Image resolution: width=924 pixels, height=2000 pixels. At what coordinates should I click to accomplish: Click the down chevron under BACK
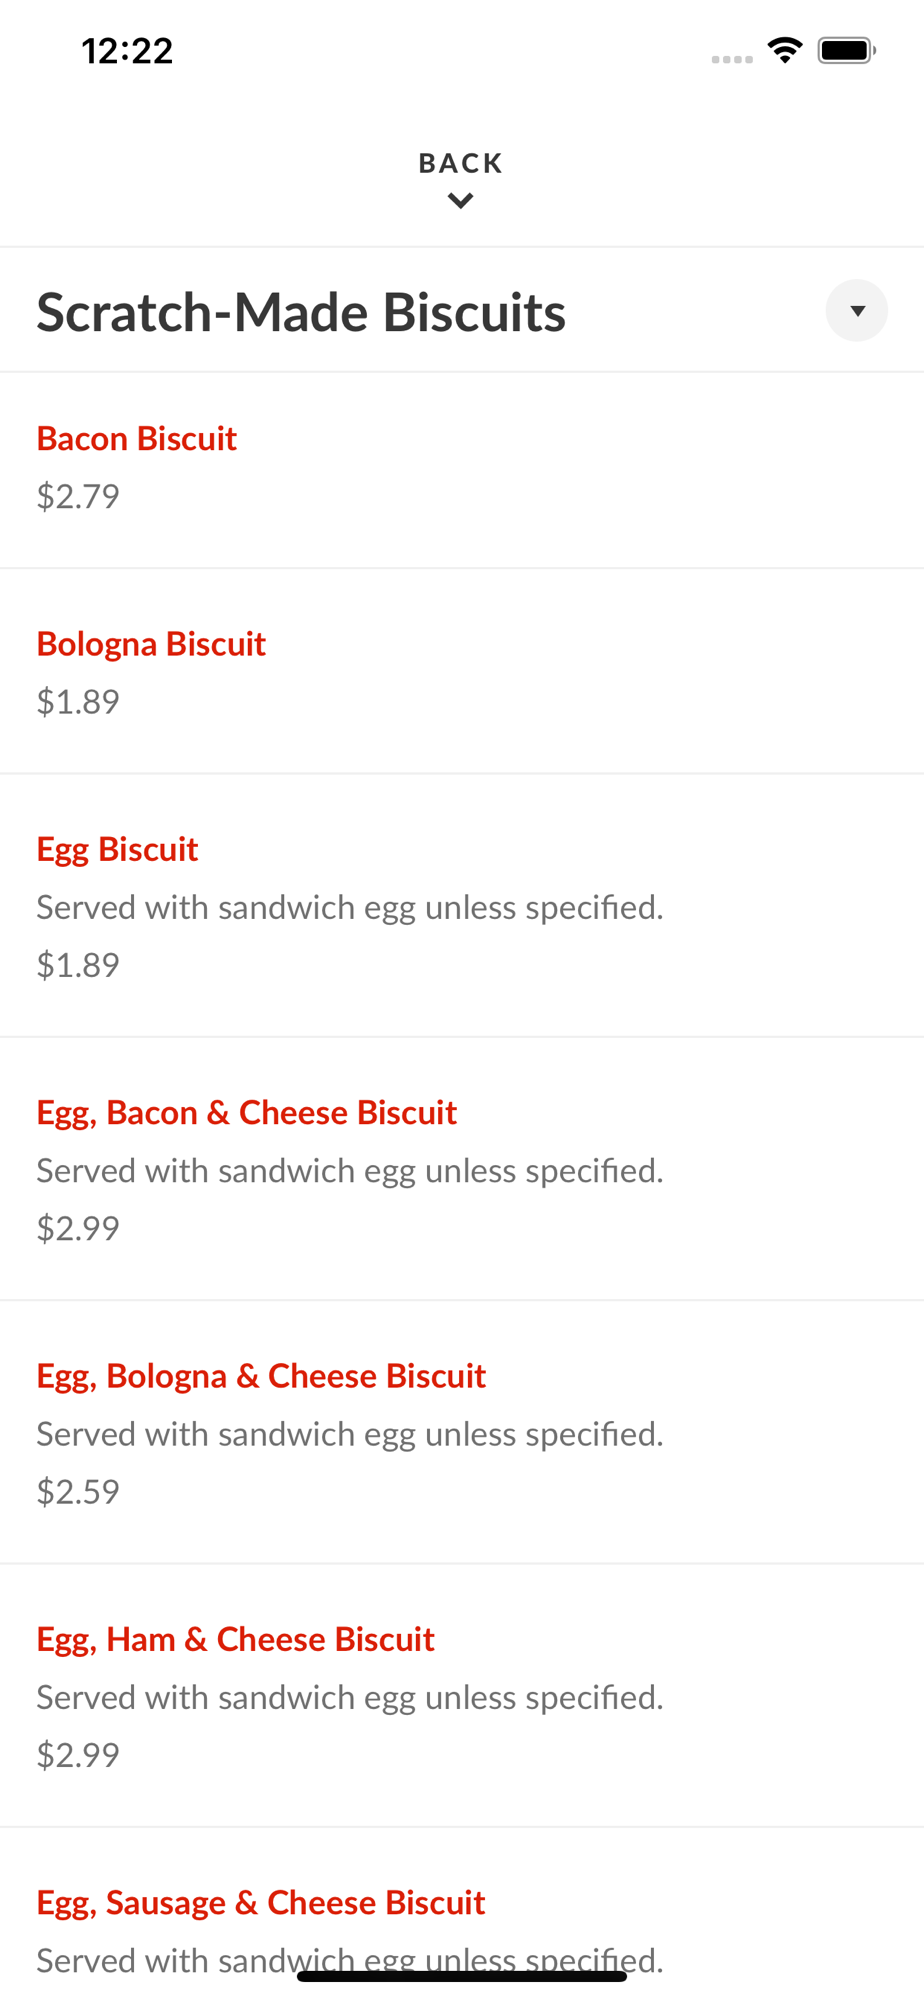click(x=460, y=201)
